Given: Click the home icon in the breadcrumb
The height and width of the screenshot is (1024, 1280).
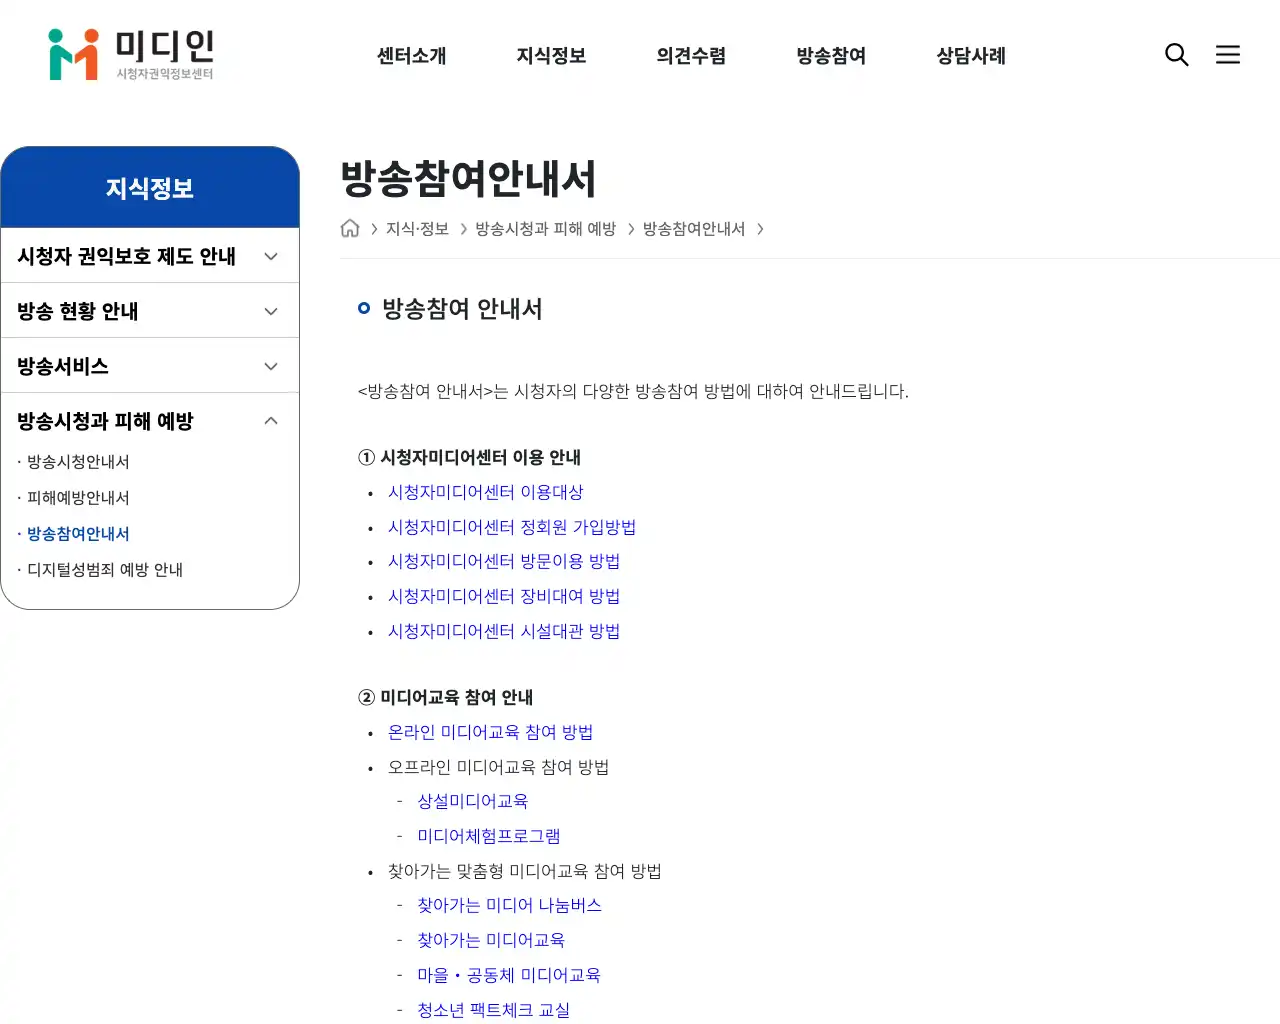Looking at the screenshot, I should [x=350, y=228].
